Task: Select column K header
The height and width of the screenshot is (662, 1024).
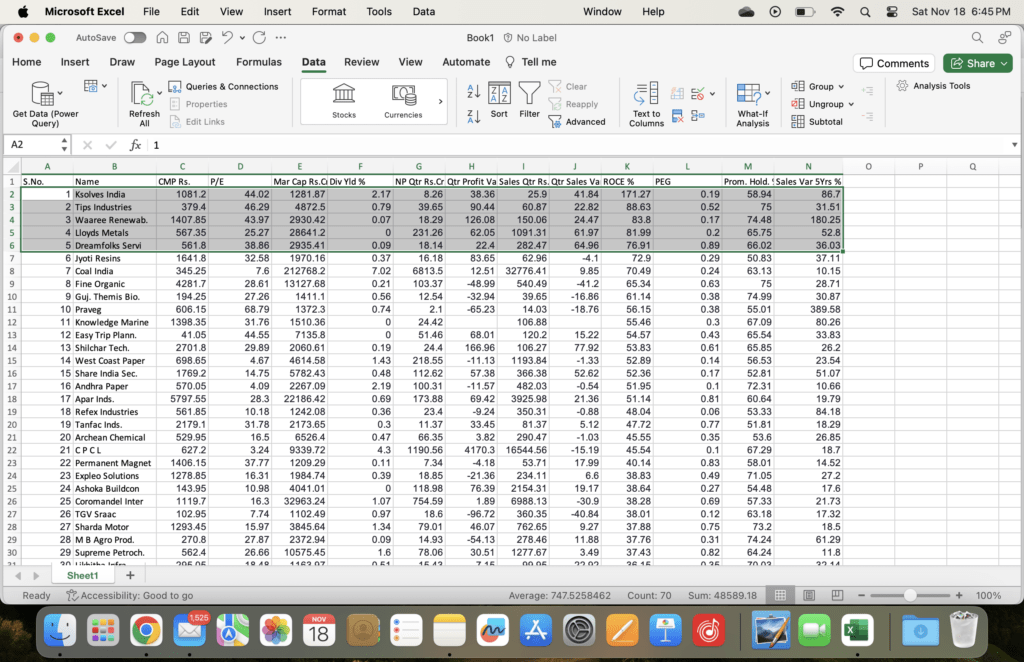Action: [x=627, y=166]
